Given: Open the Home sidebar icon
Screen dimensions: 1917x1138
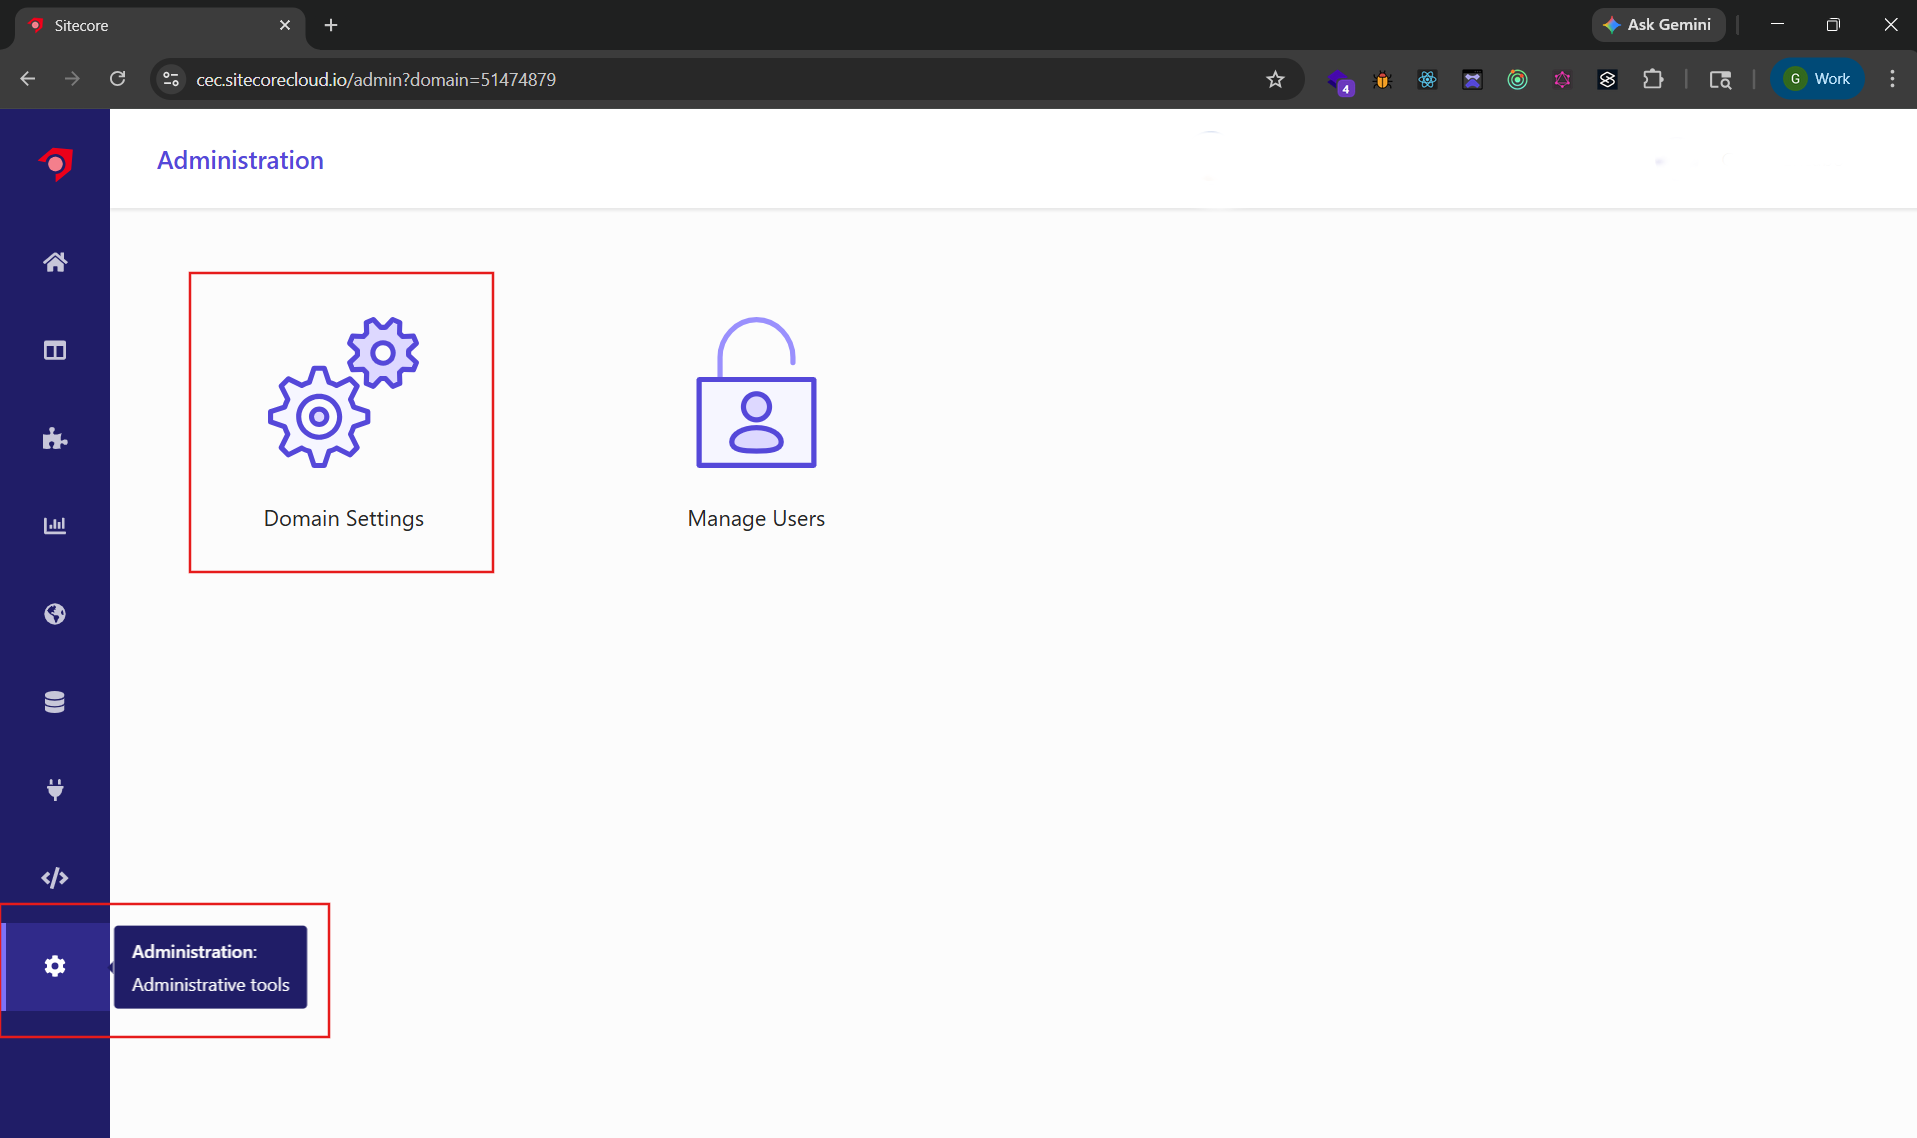Looking at the screenshot, I should pos(55,262).
